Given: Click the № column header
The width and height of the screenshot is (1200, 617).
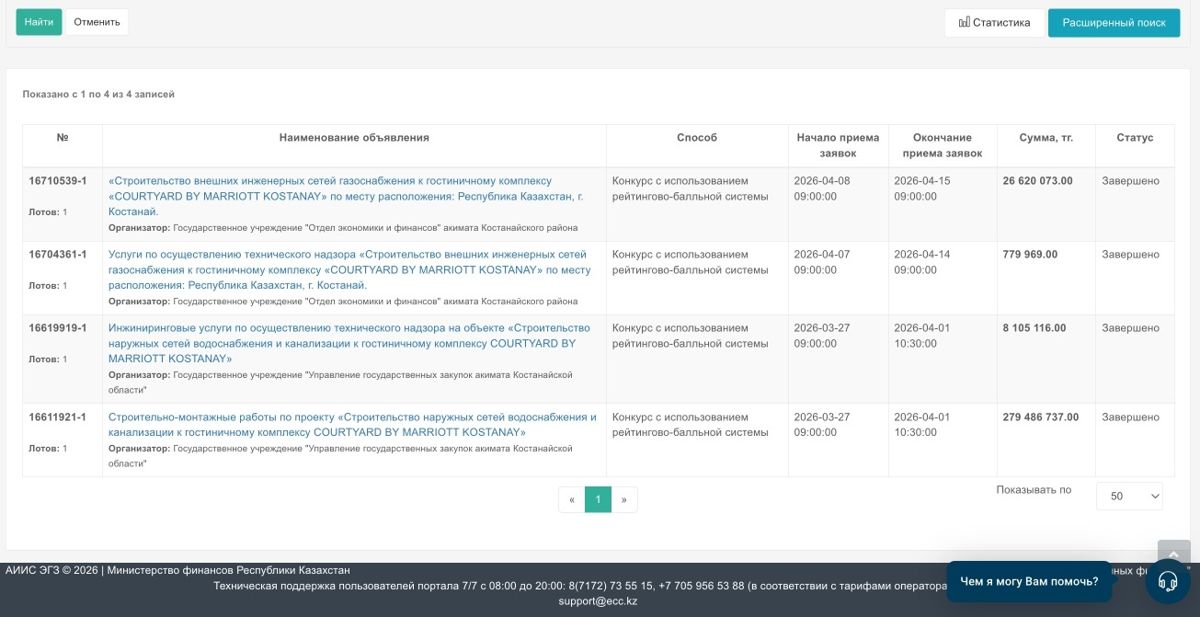Looking at the screenshot, I should (62, 138).
